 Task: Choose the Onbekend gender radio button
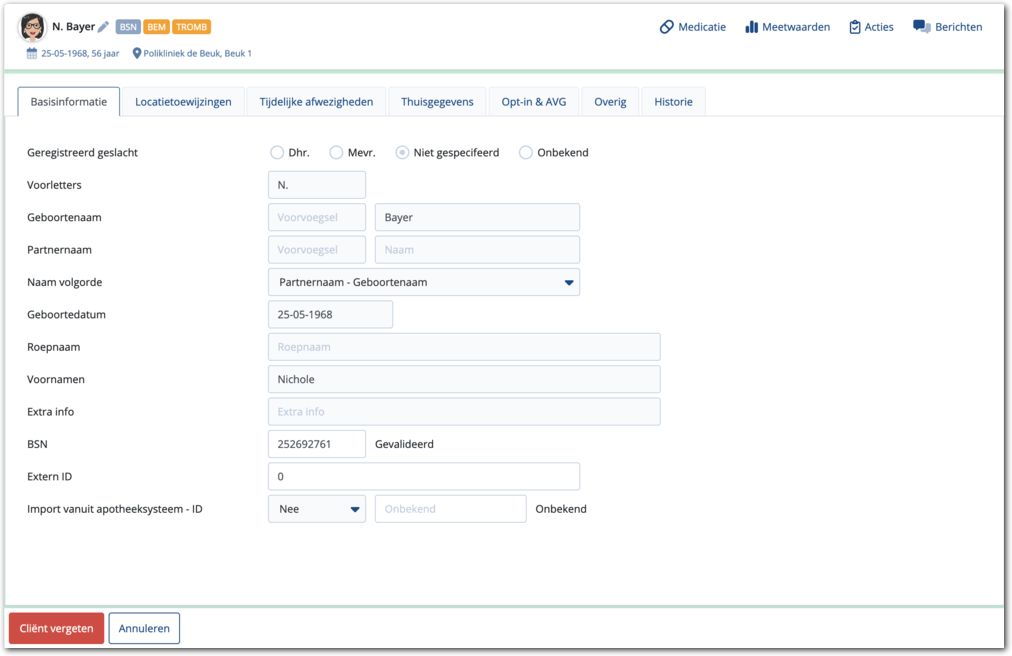tap(526, 153)
